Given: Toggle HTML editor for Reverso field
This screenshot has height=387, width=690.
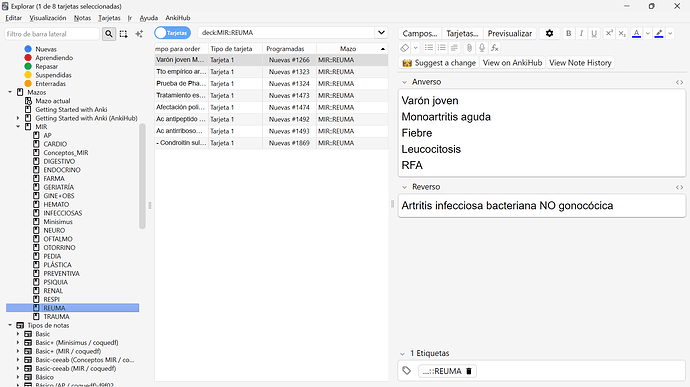Looking at the screenshot, I should (679, 187).
